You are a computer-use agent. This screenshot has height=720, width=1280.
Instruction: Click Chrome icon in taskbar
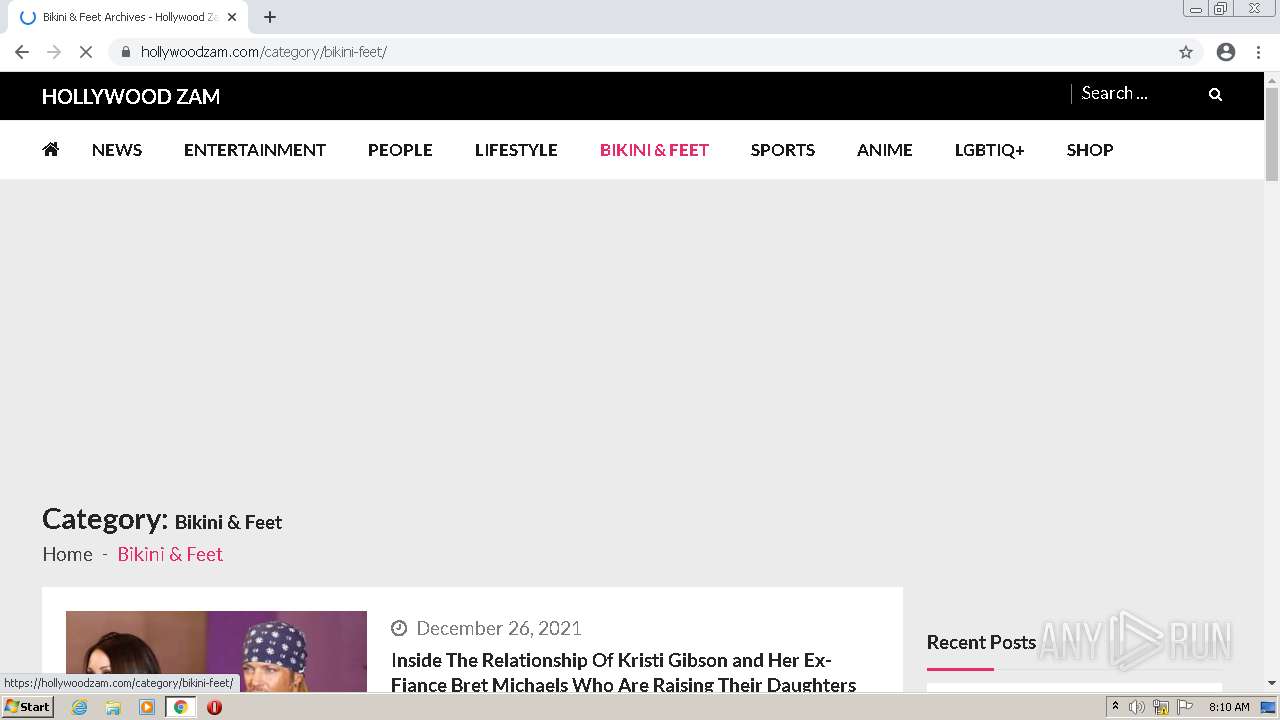[x=181, y=707]
